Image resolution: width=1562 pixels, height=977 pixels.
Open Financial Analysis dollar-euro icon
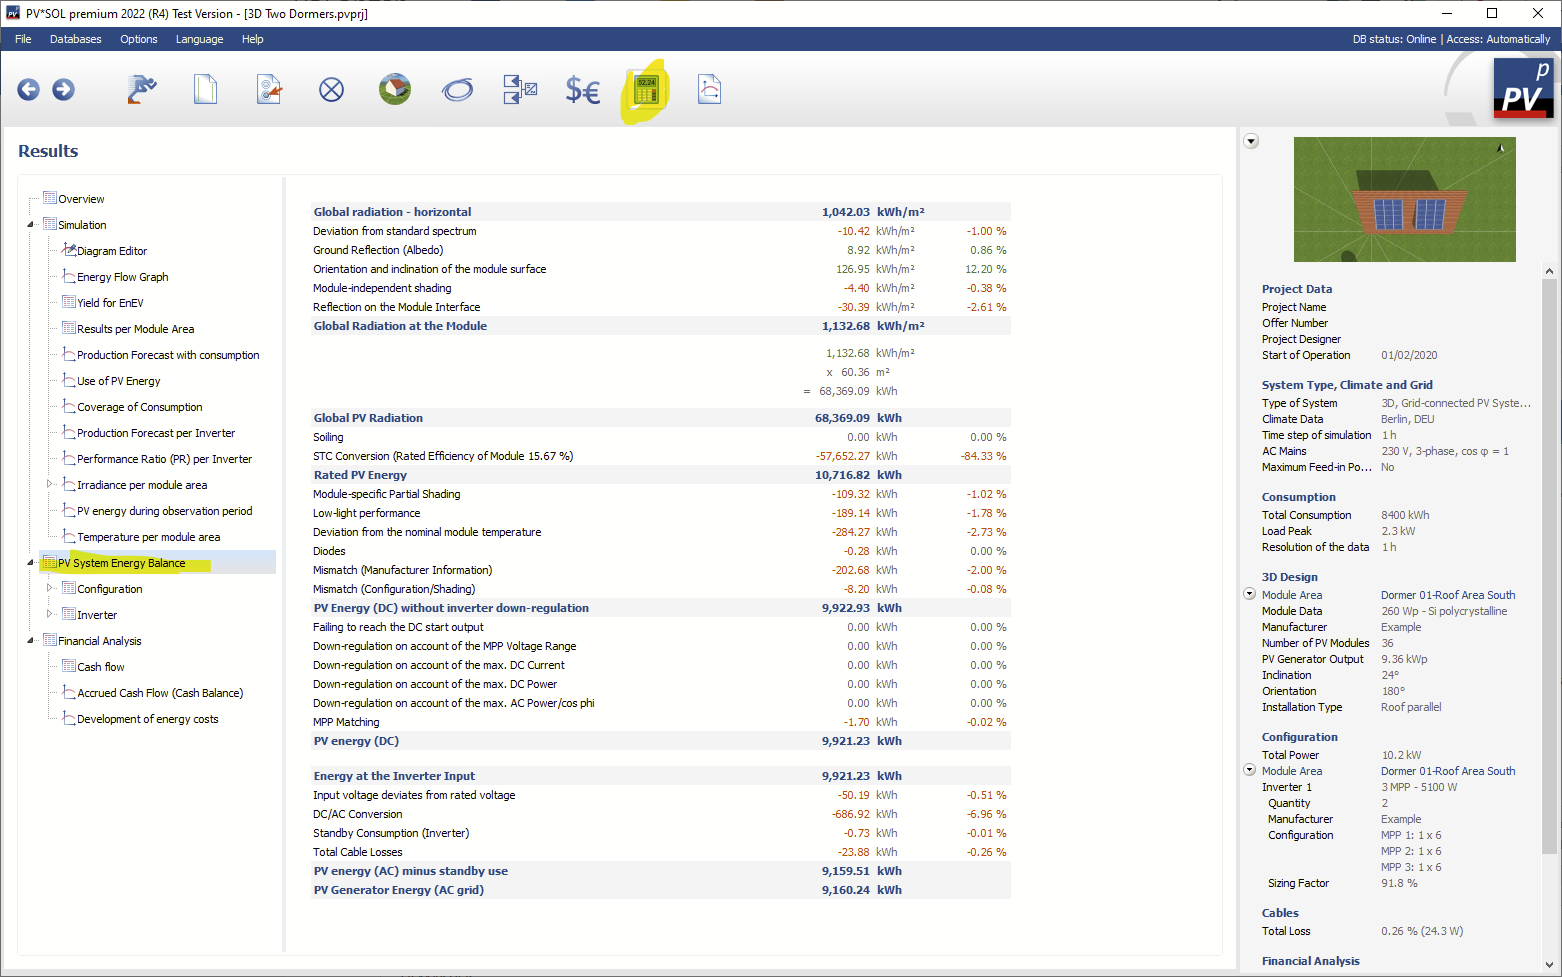pos(582,90)
